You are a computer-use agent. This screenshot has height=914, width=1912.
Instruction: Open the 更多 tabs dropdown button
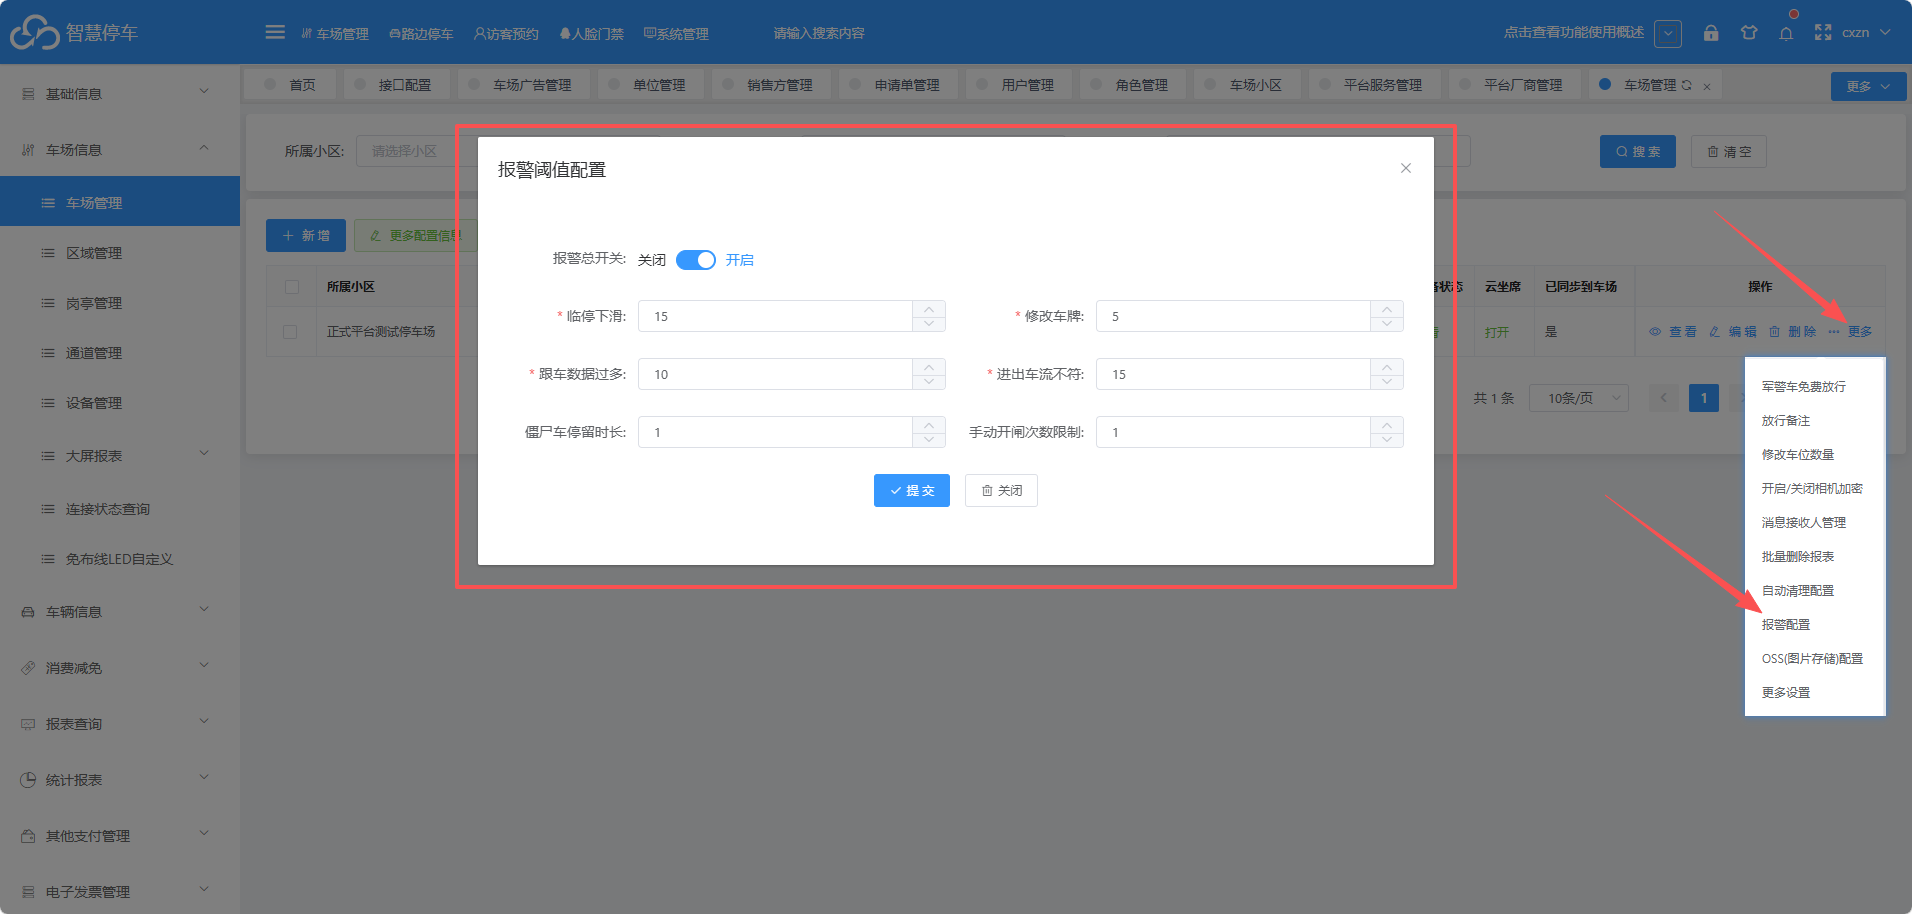coord(1868,86)
